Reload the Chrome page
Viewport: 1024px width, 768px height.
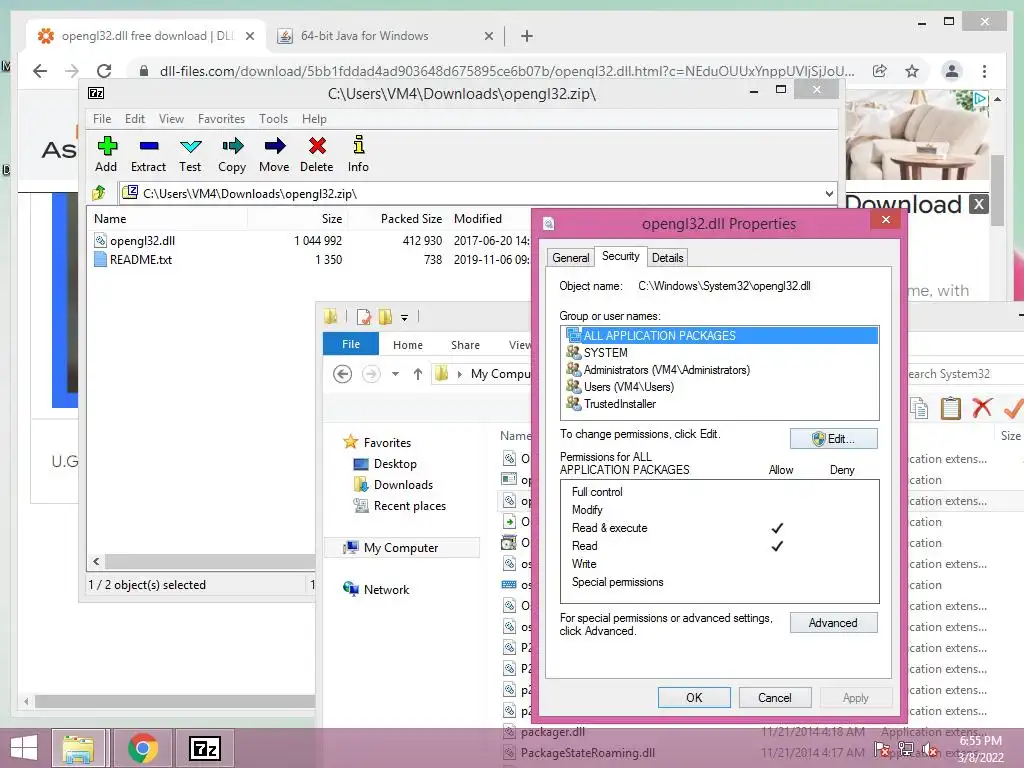pos(104,71)
